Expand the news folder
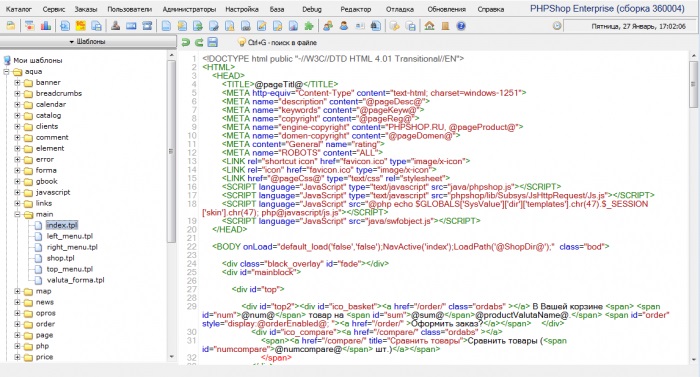700x377 pixels. [x=17, y=302]
